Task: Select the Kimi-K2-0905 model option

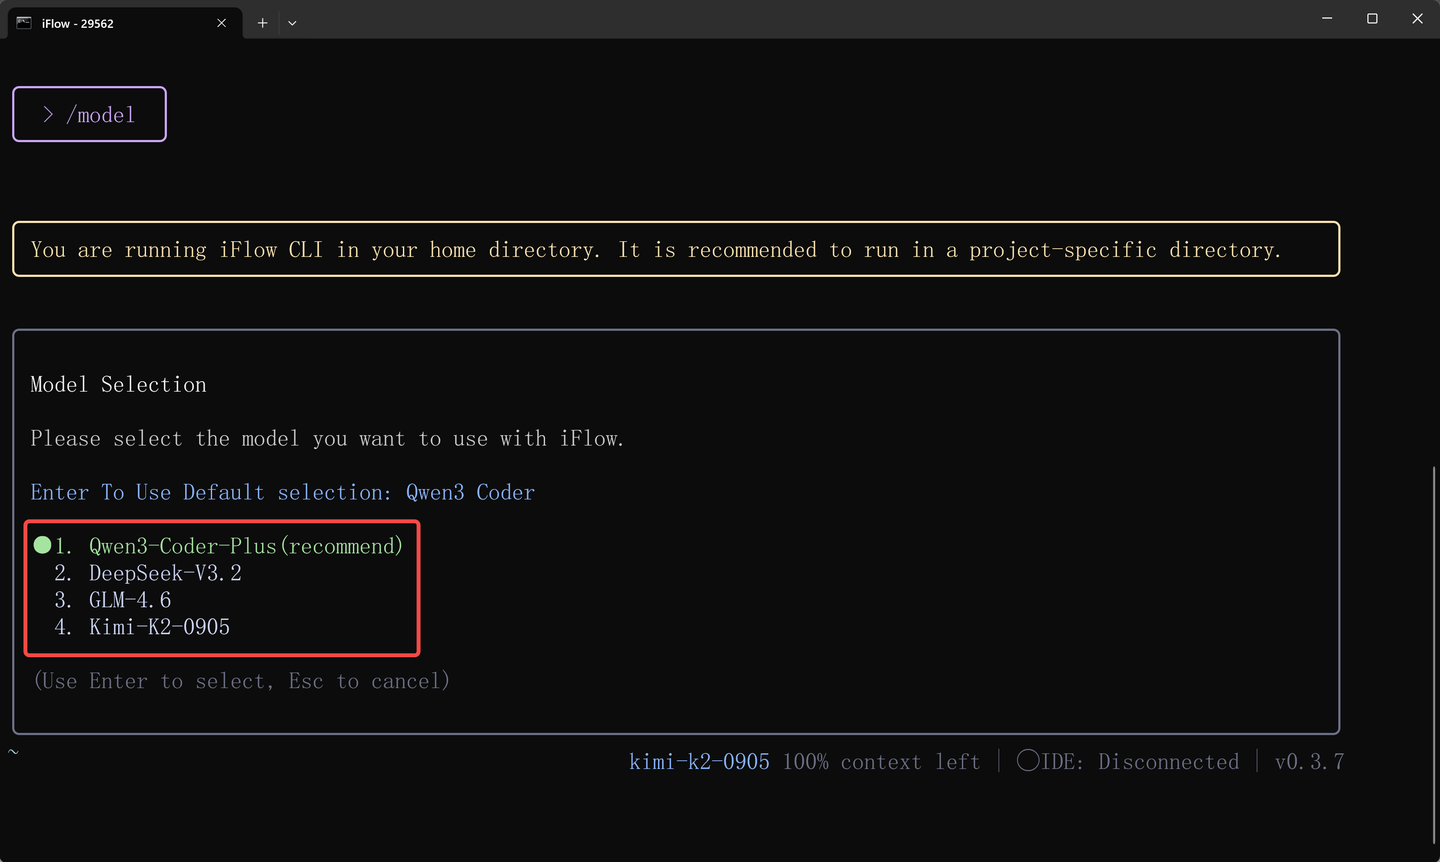Action: tap(158, 627)
